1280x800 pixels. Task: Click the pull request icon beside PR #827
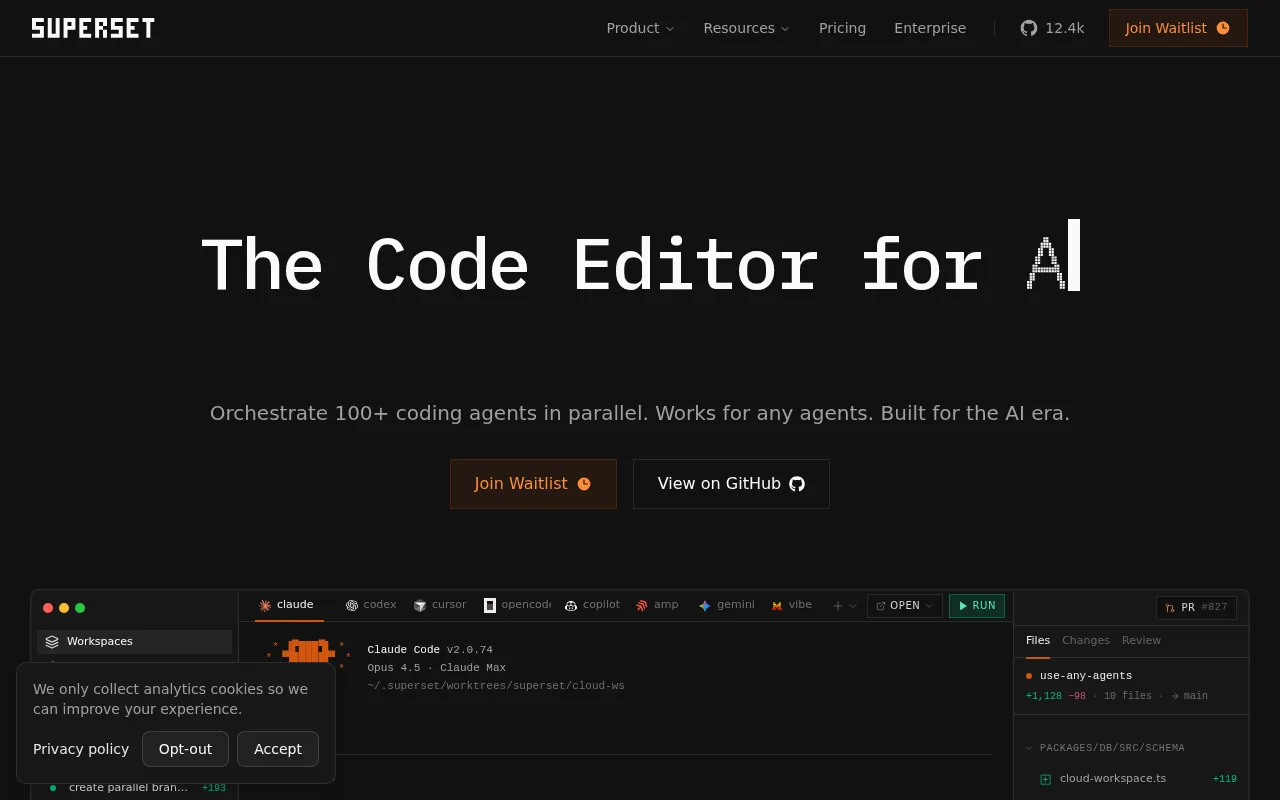[1170, 607]
